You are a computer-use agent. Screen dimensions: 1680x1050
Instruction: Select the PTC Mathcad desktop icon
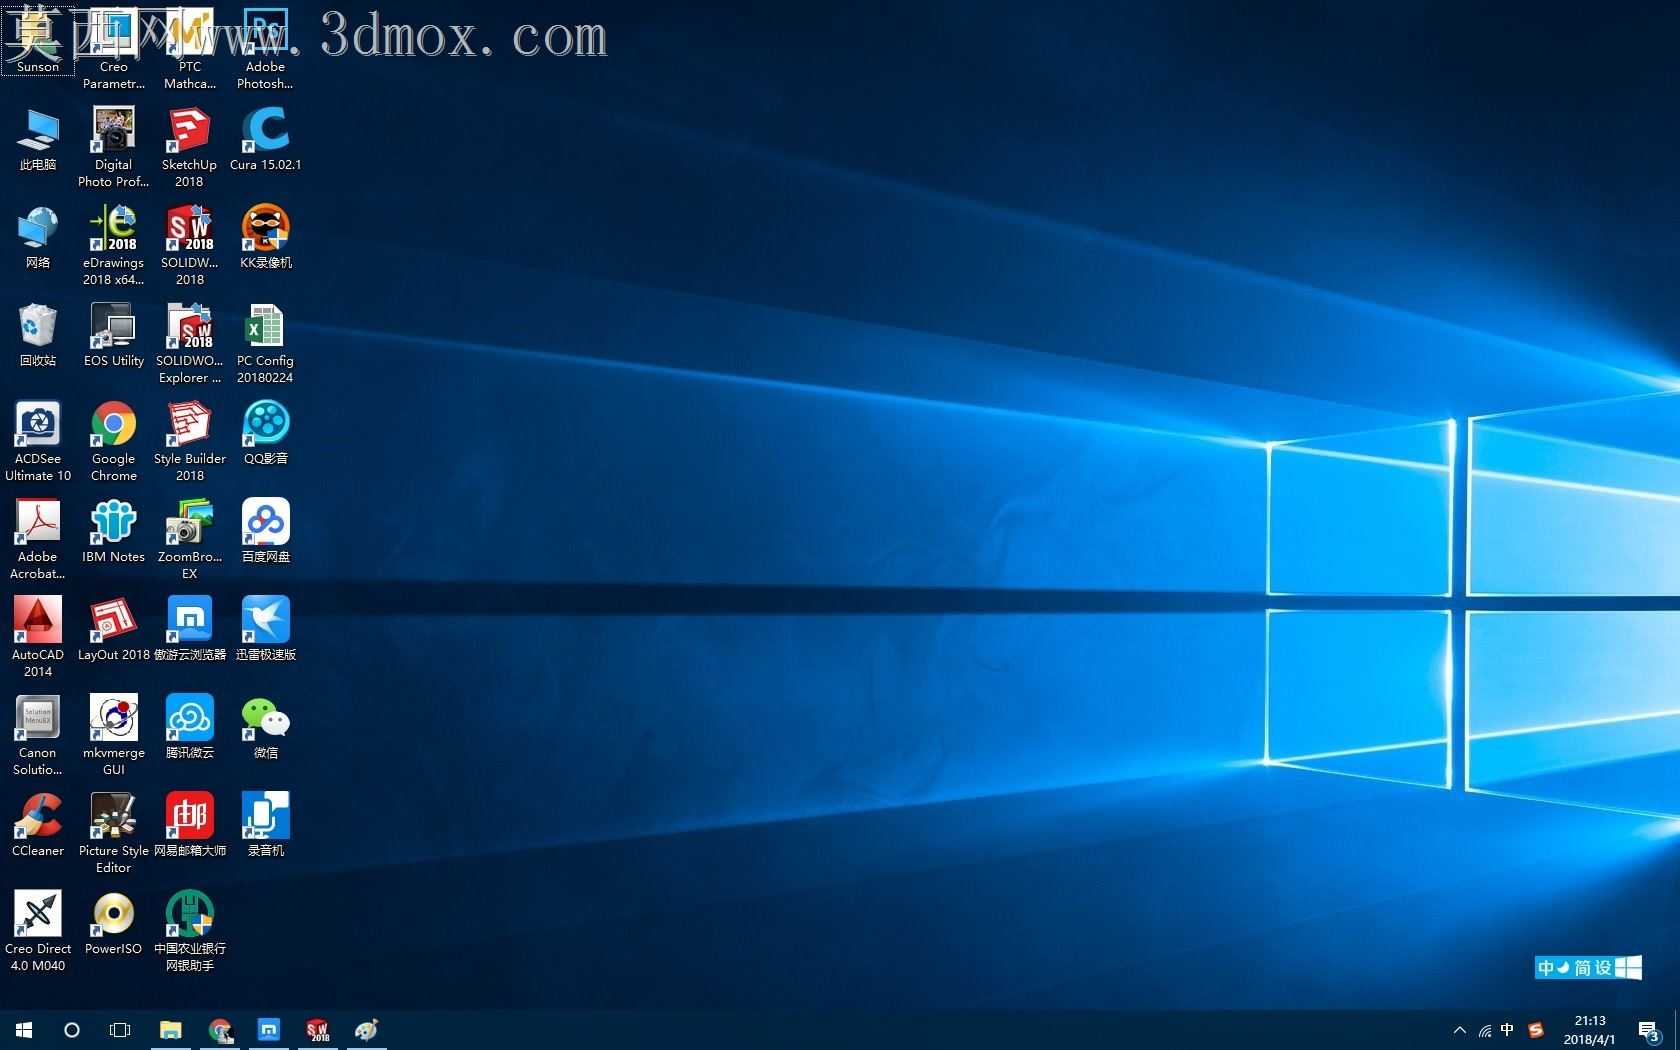(190, 48)
